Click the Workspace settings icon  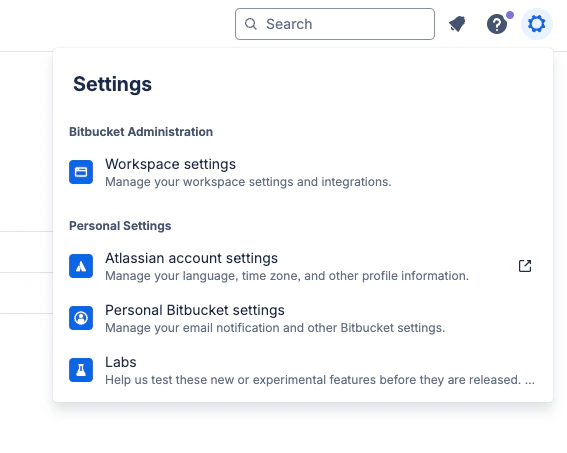tap(81, 172)
